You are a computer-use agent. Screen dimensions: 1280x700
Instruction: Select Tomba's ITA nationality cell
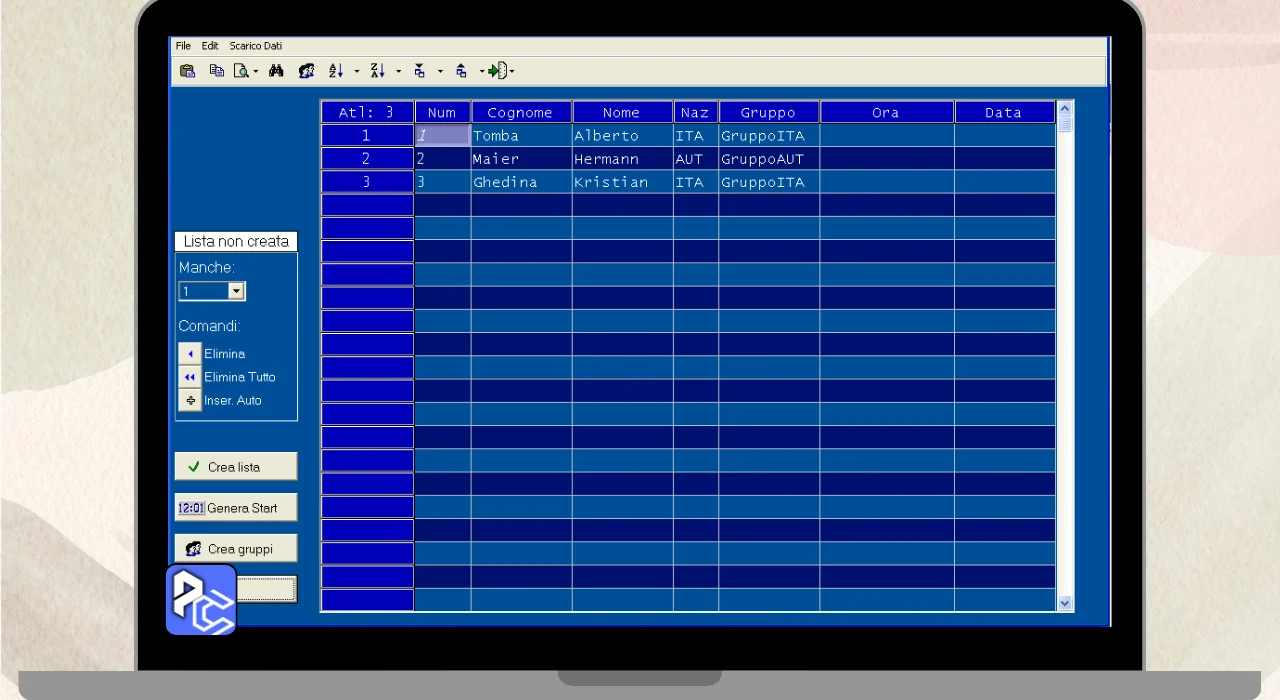695,135
